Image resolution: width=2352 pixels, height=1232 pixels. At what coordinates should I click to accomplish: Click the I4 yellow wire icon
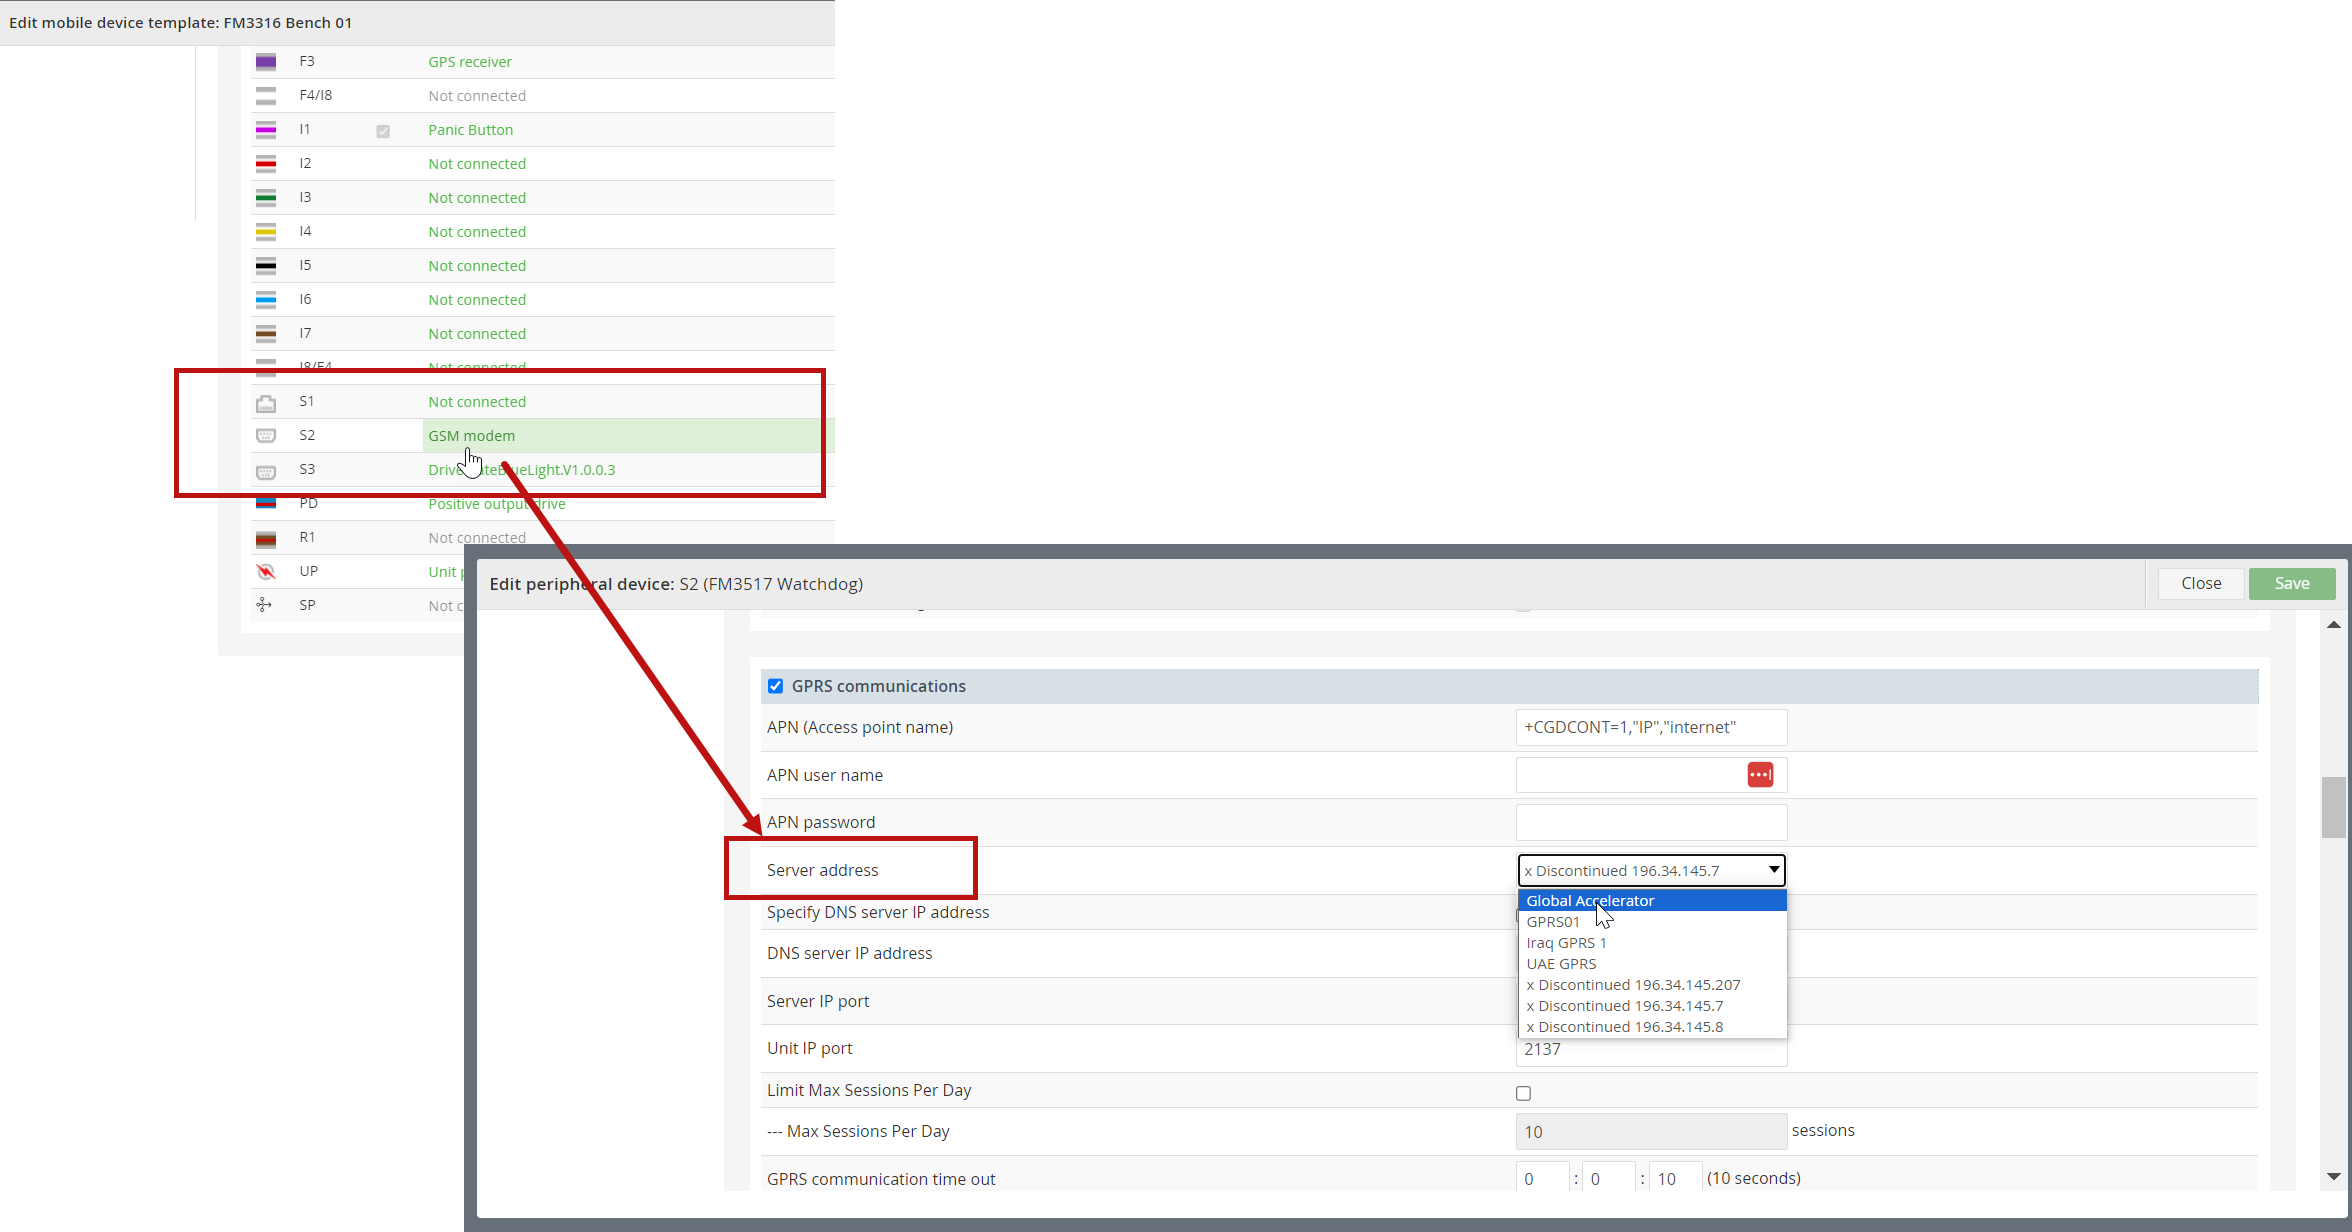coord(265,232)
